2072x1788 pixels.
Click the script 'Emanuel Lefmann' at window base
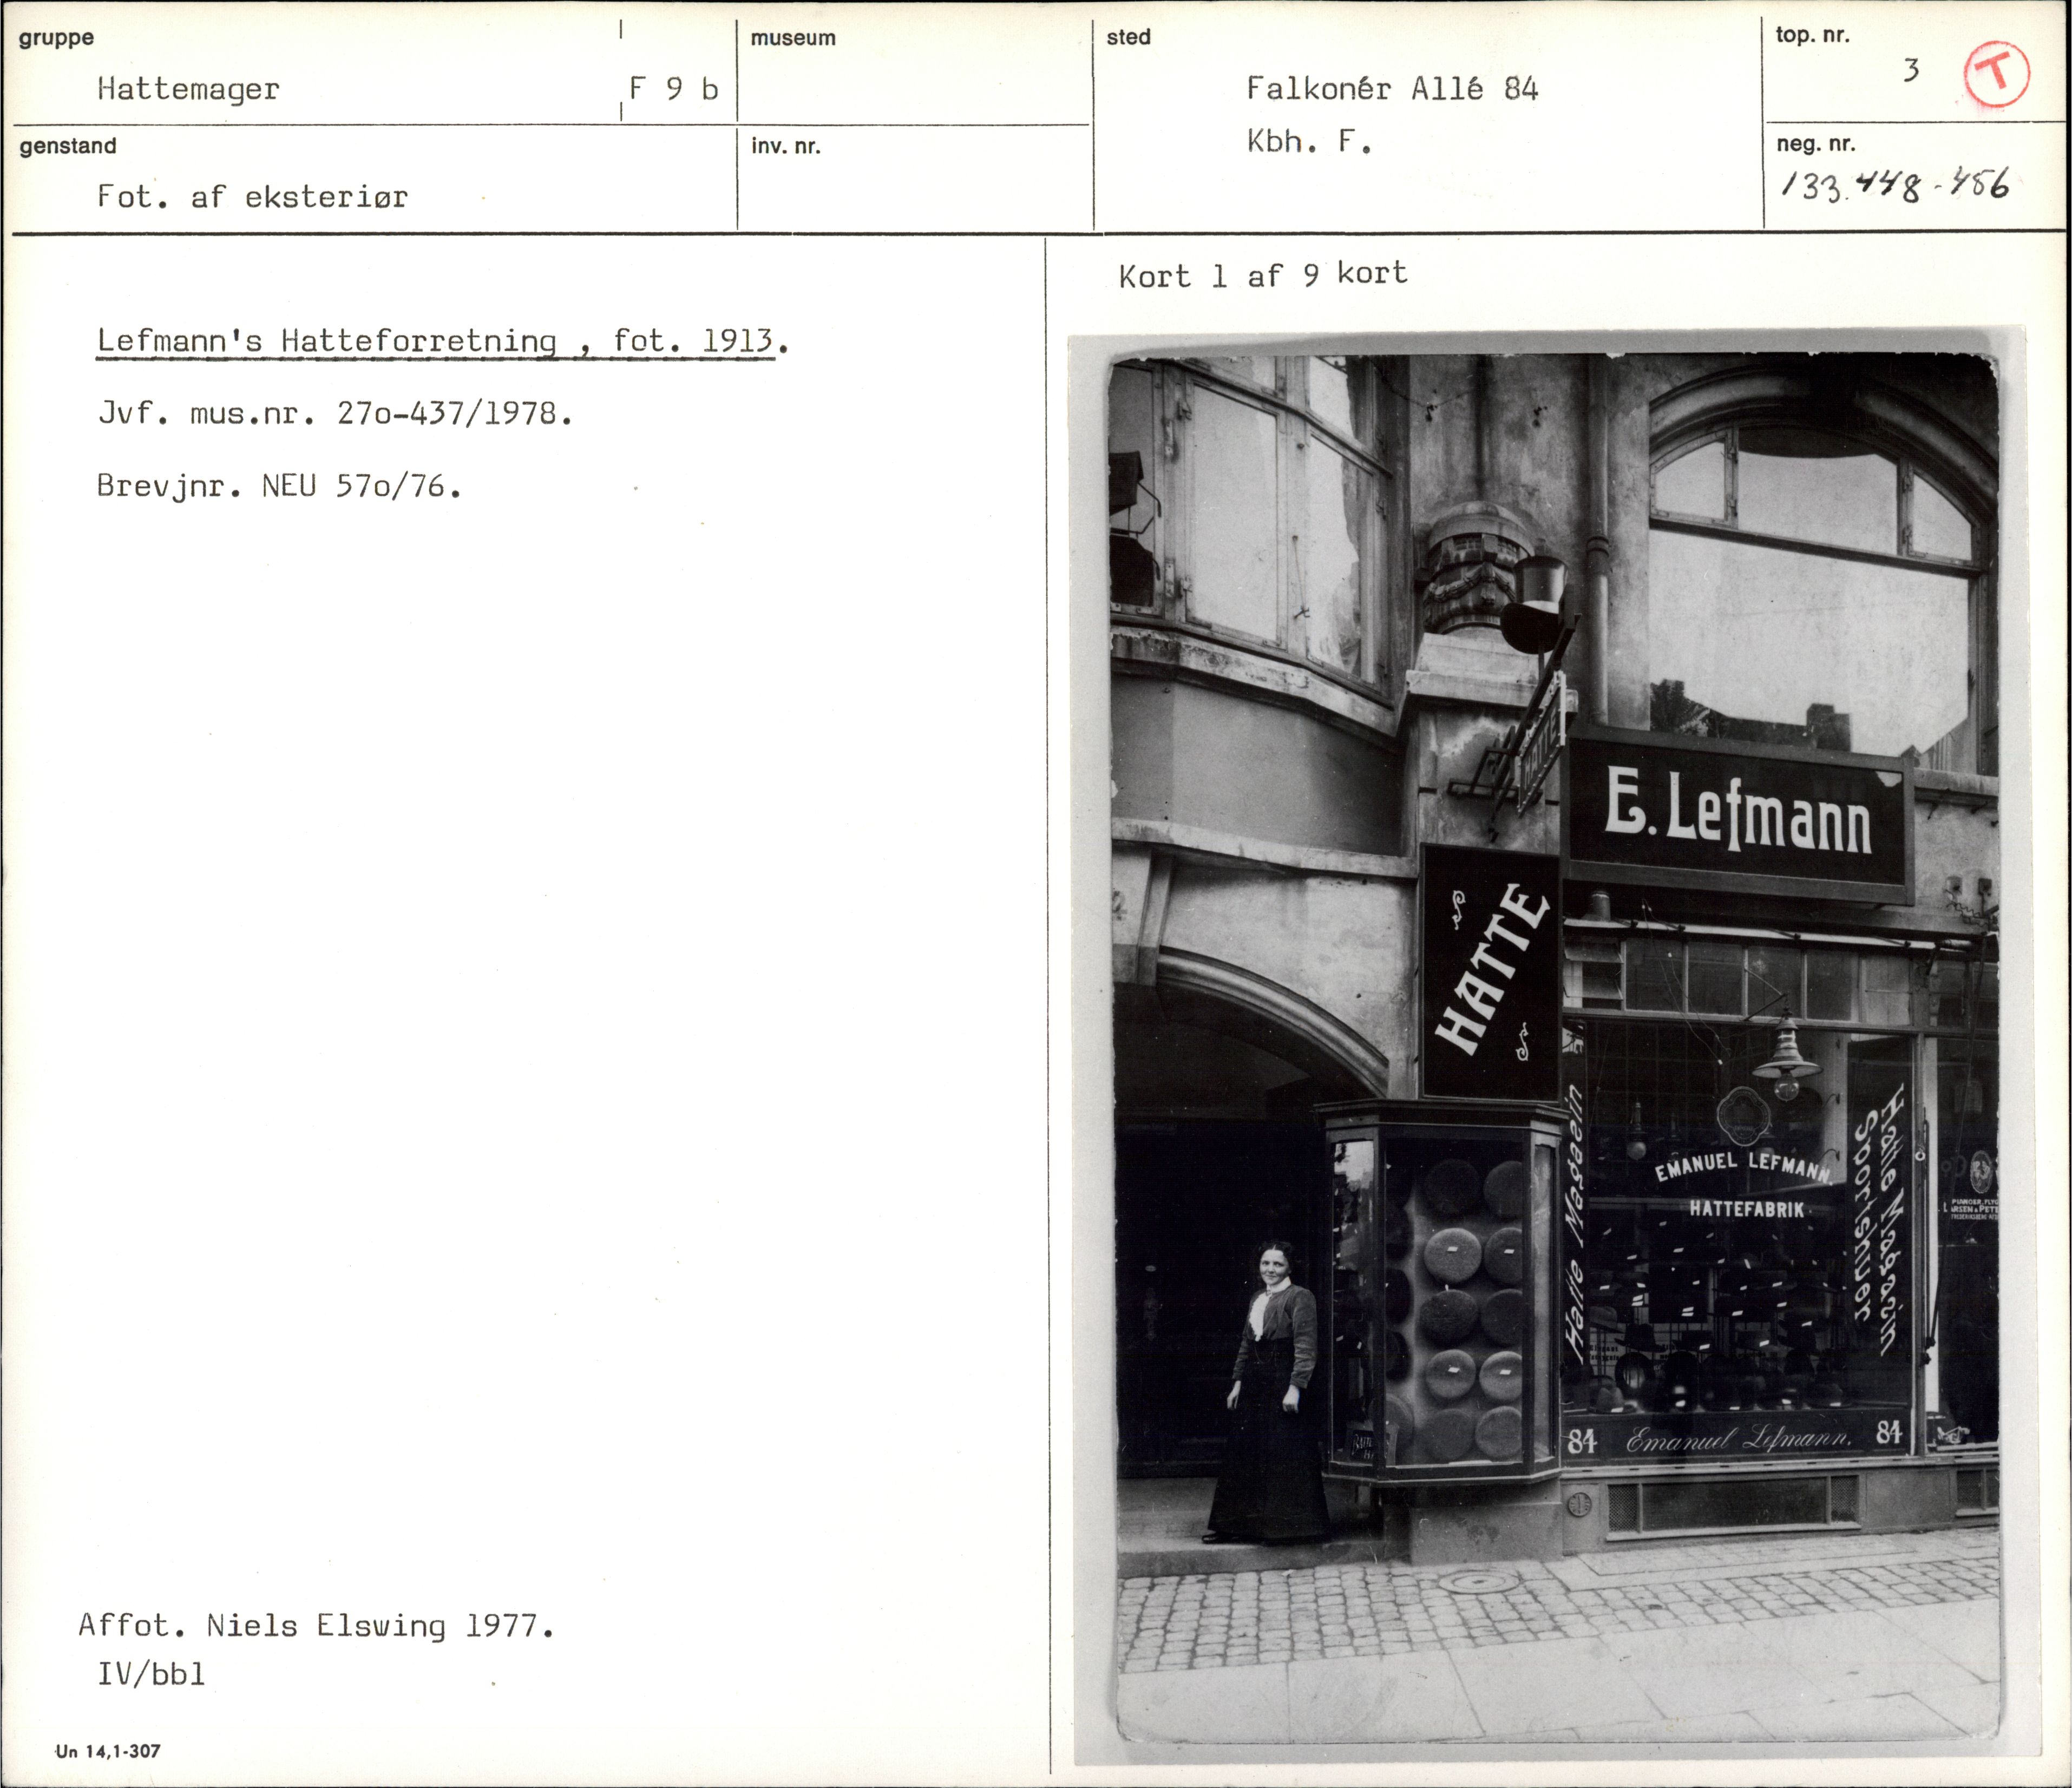click(1739, 1439)
